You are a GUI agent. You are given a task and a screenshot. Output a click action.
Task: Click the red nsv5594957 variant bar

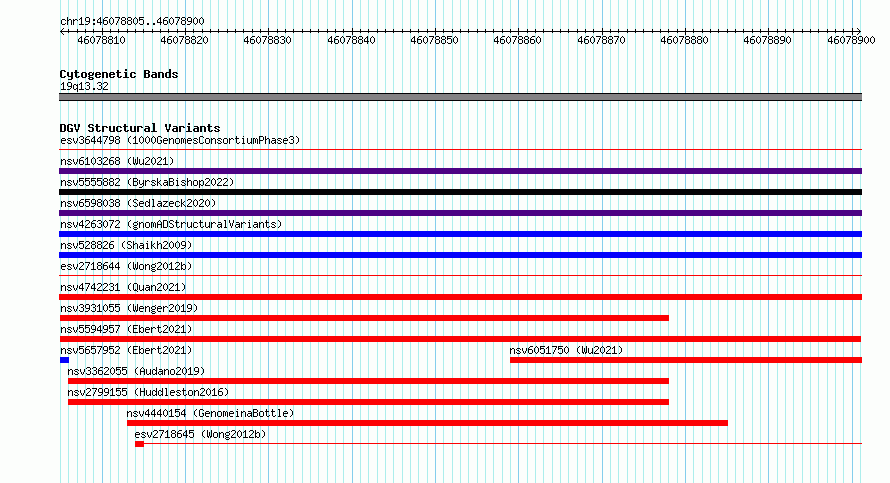[x=460, y=339]
